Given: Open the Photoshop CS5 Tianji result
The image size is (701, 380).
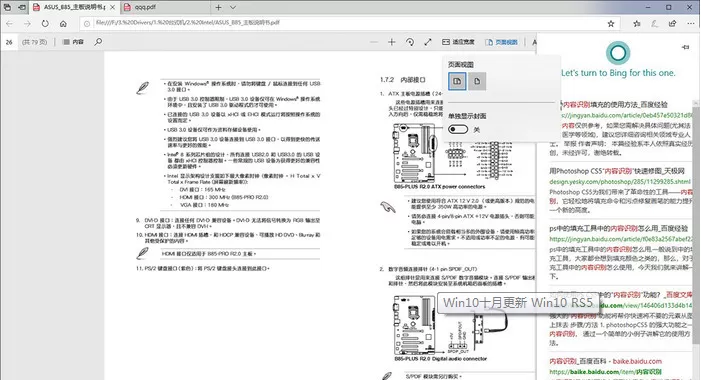Looking at the screenshot, I should pyautogui.click(x=617, y=171).
